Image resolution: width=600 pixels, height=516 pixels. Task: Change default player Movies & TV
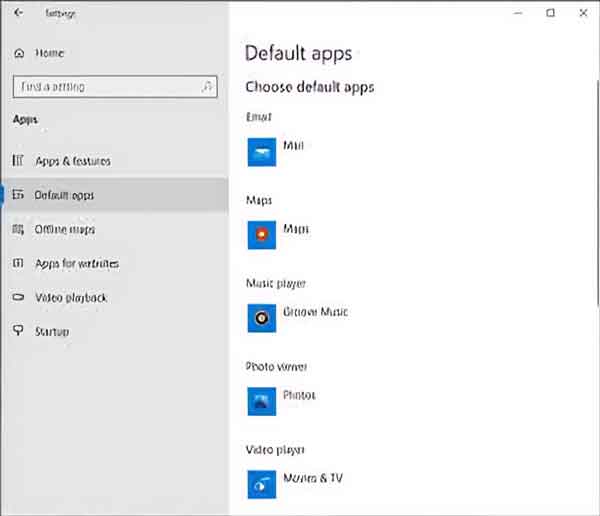click(313, 478)
